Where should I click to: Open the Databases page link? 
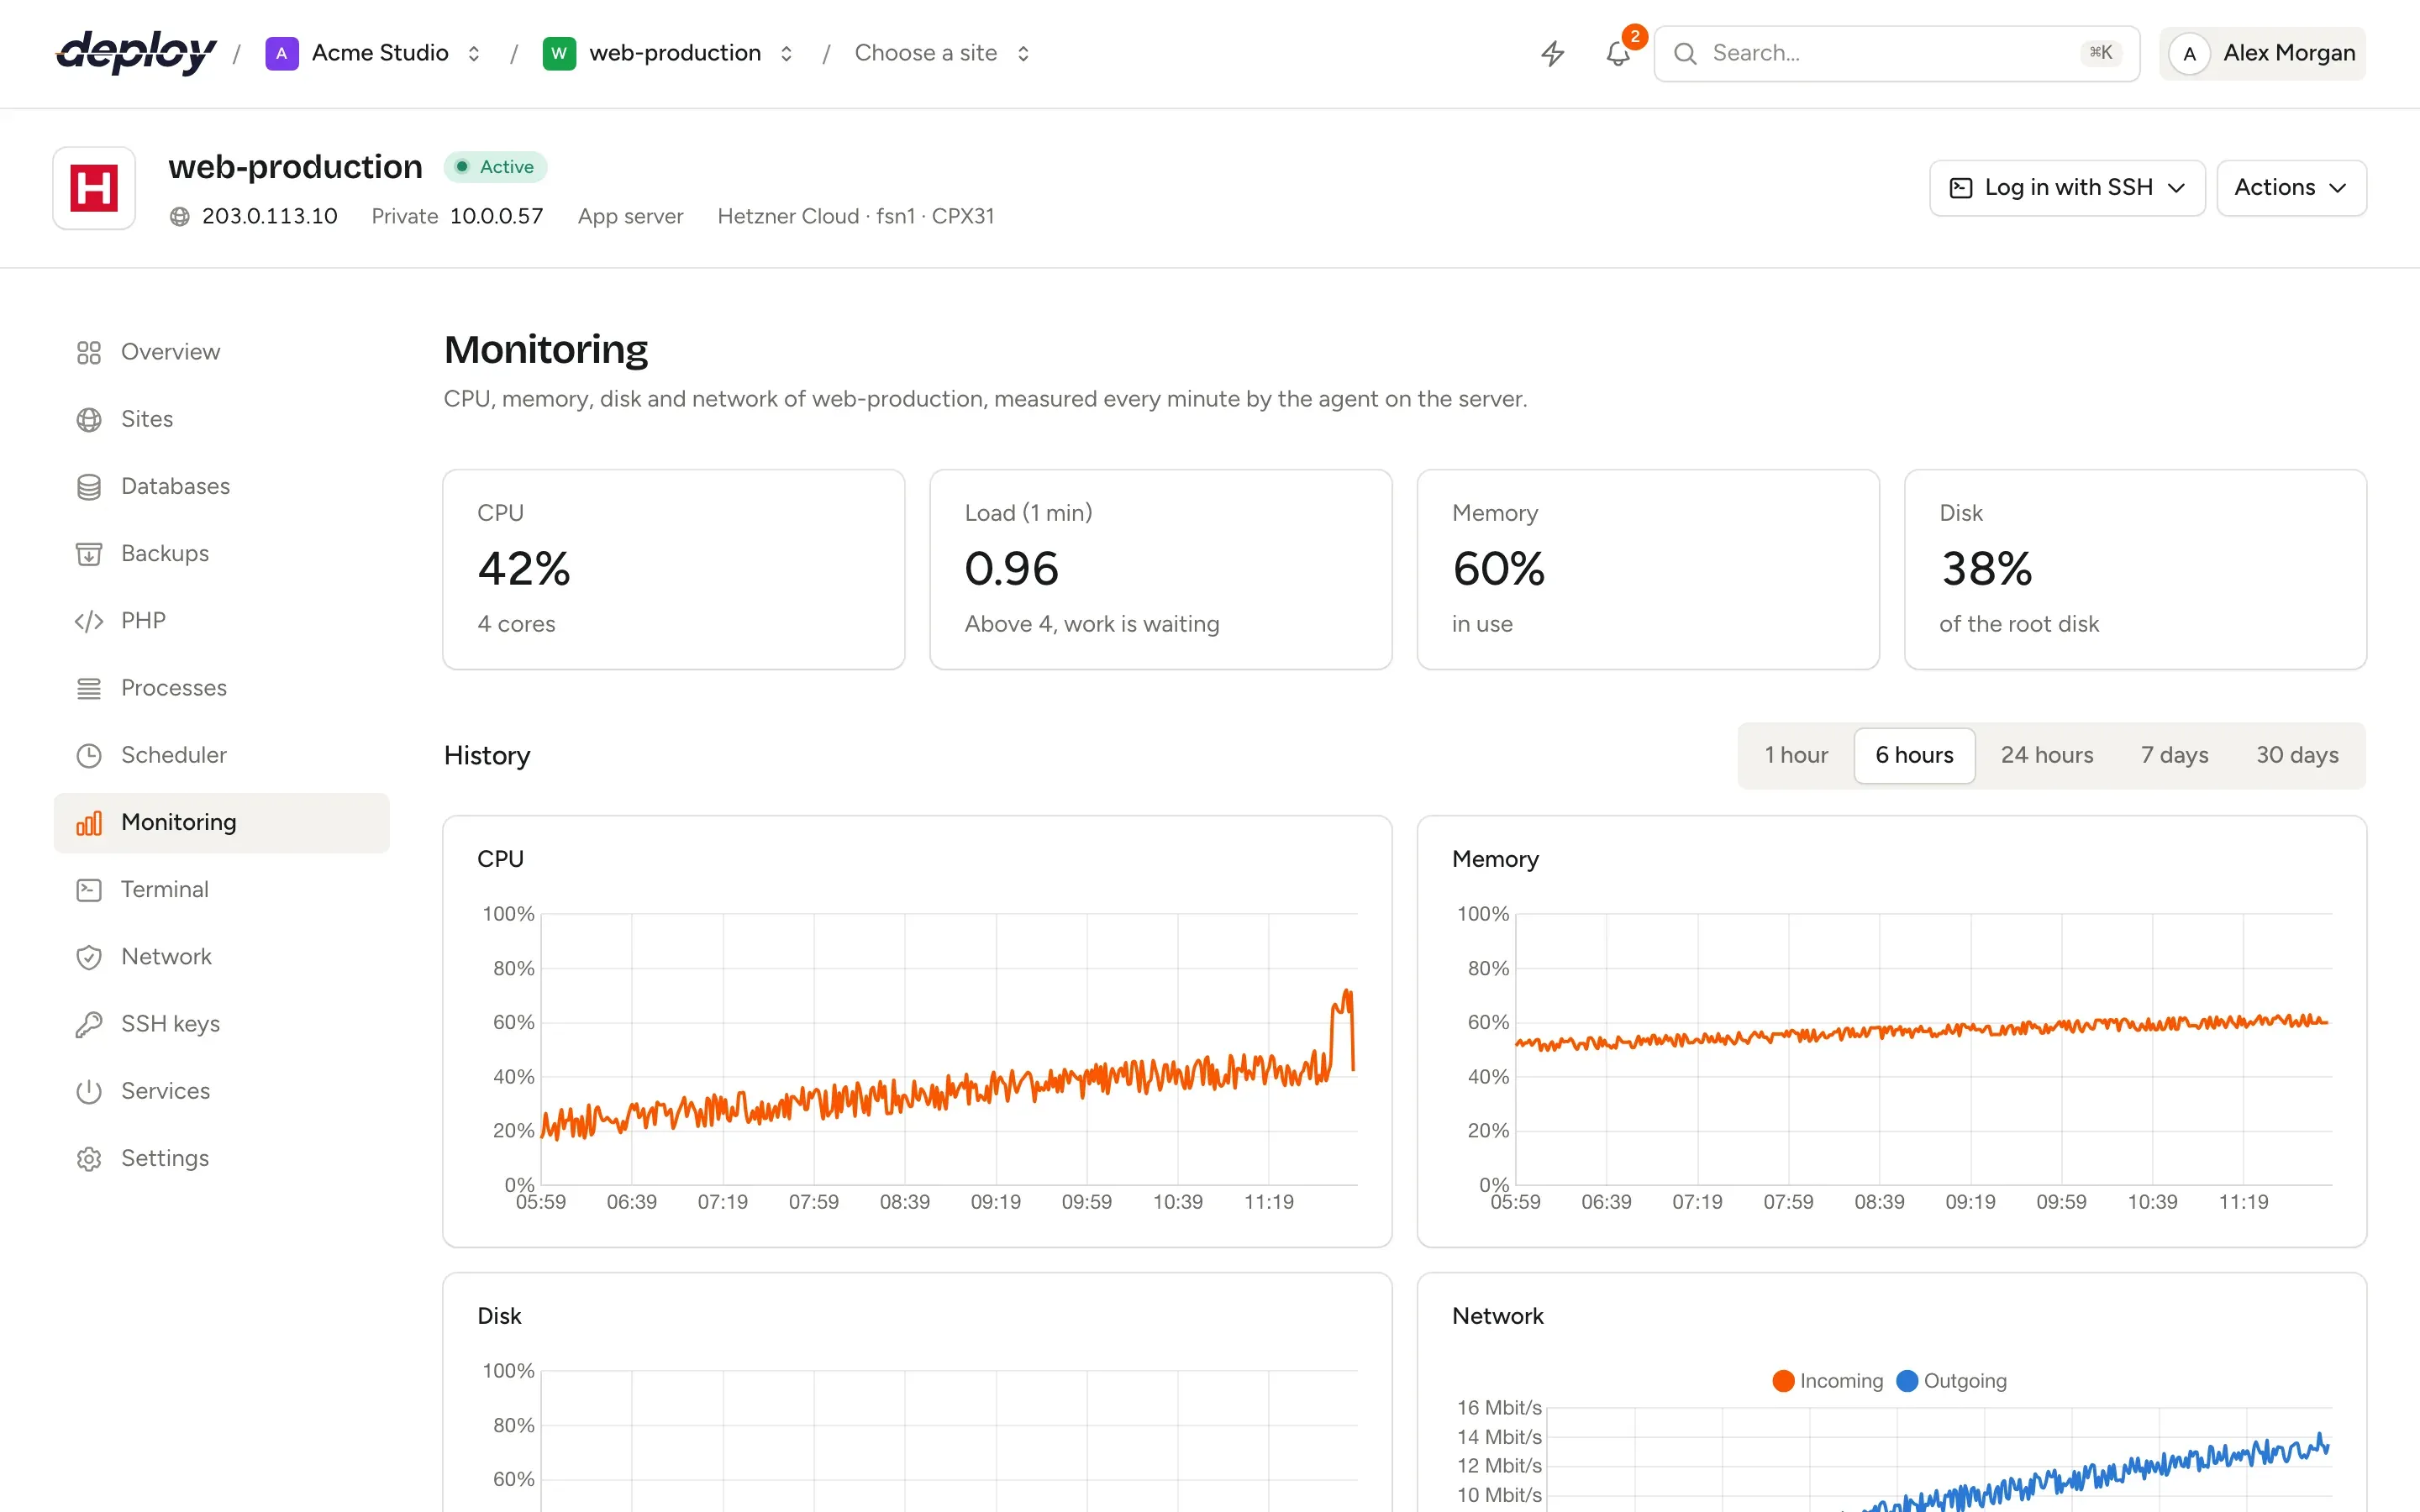coord(222,486)
